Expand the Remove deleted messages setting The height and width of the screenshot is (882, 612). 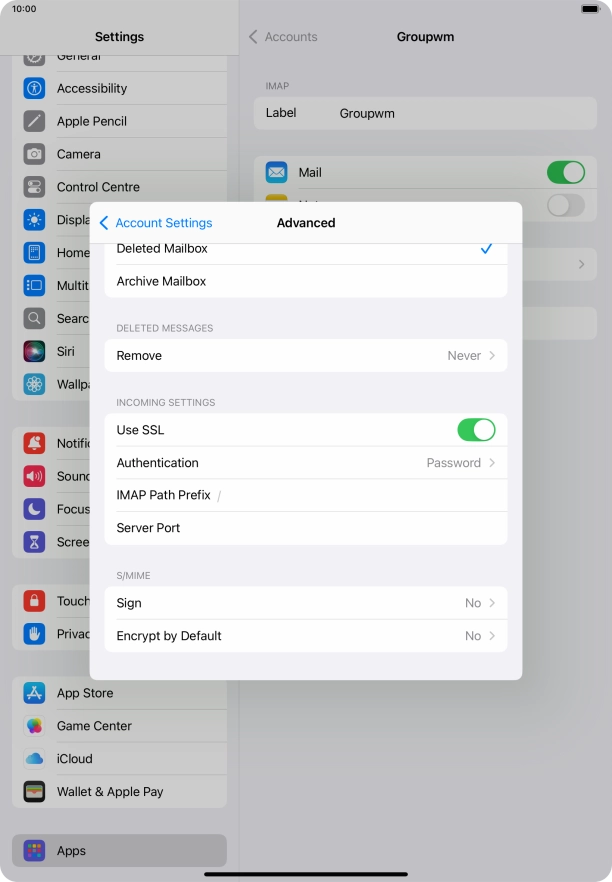click(305, 356)
